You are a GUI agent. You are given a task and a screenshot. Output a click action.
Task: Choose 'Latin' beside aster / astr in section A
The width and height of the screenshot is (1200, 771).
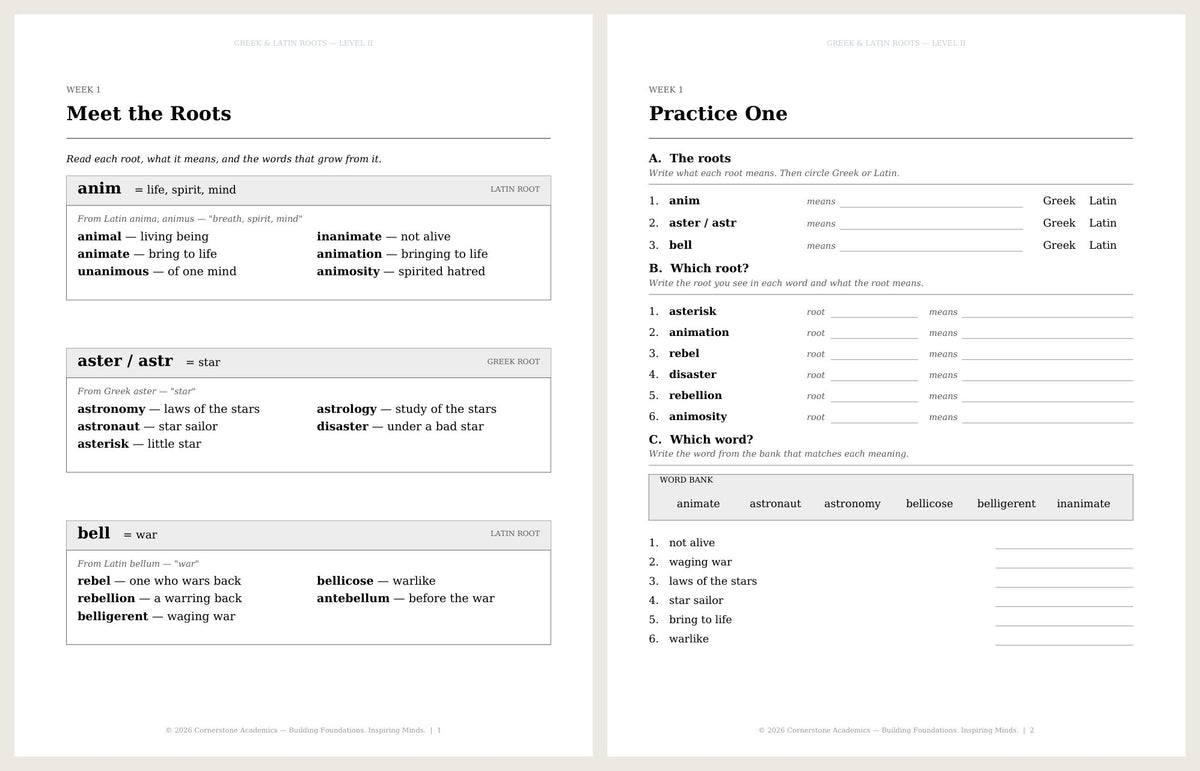coord(1103,223)
